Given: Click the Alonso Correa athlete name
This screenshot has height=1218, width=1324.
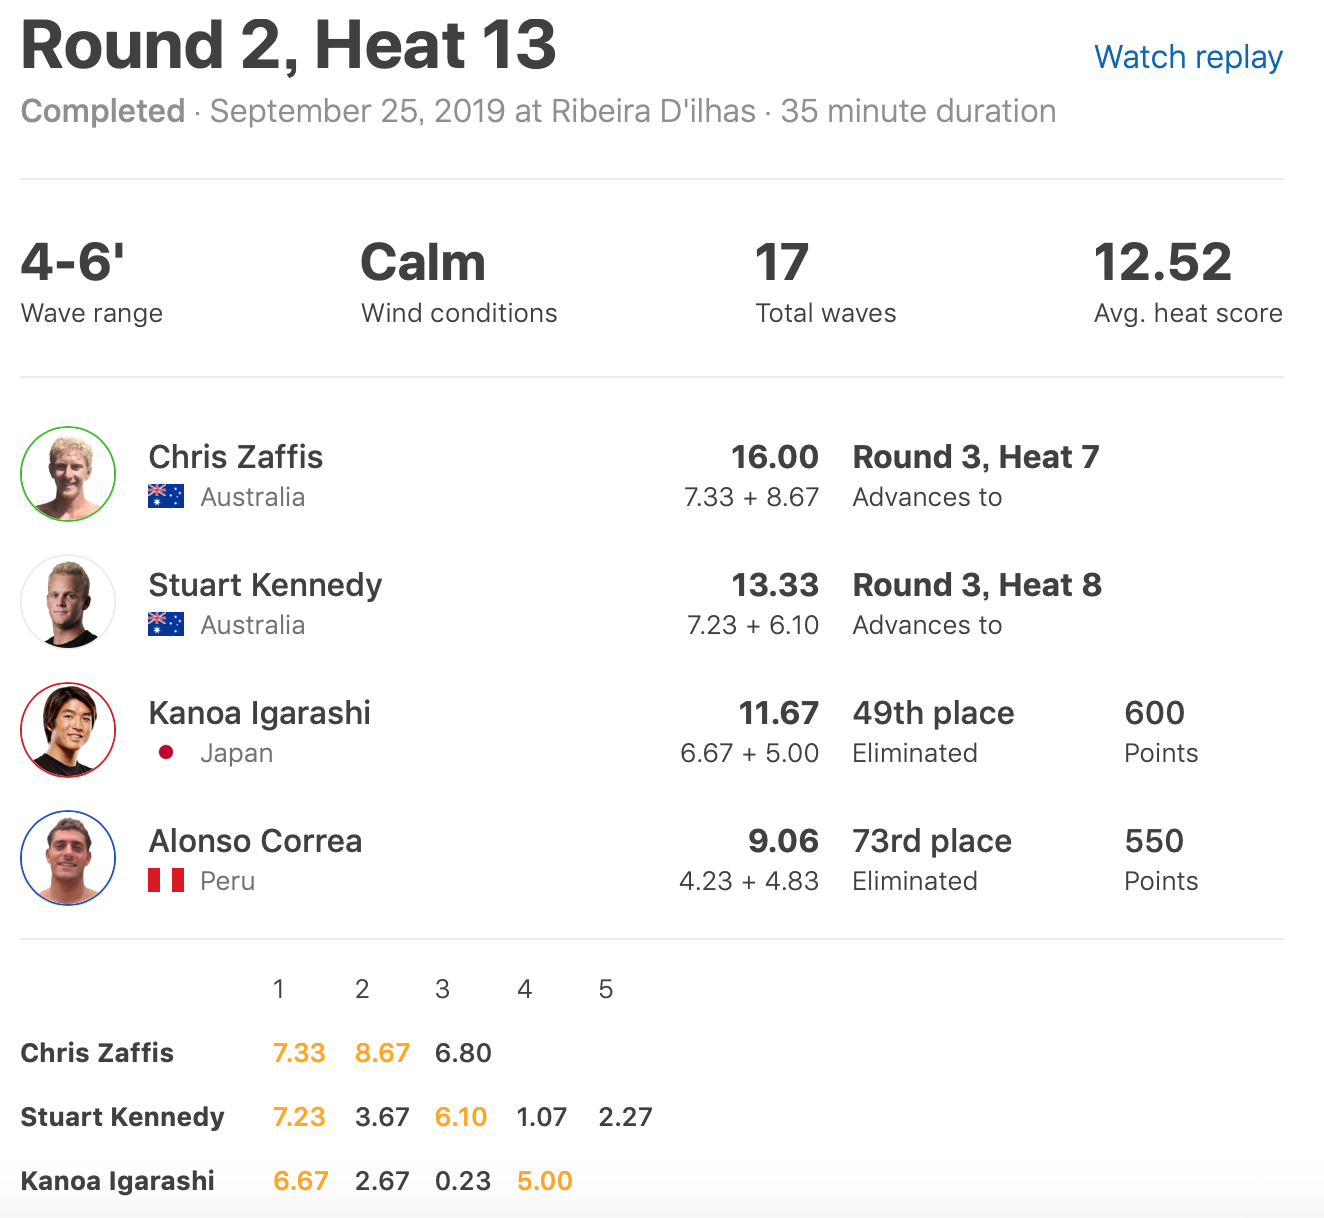Looking at the screenshot, I should (x=255, y=841).
